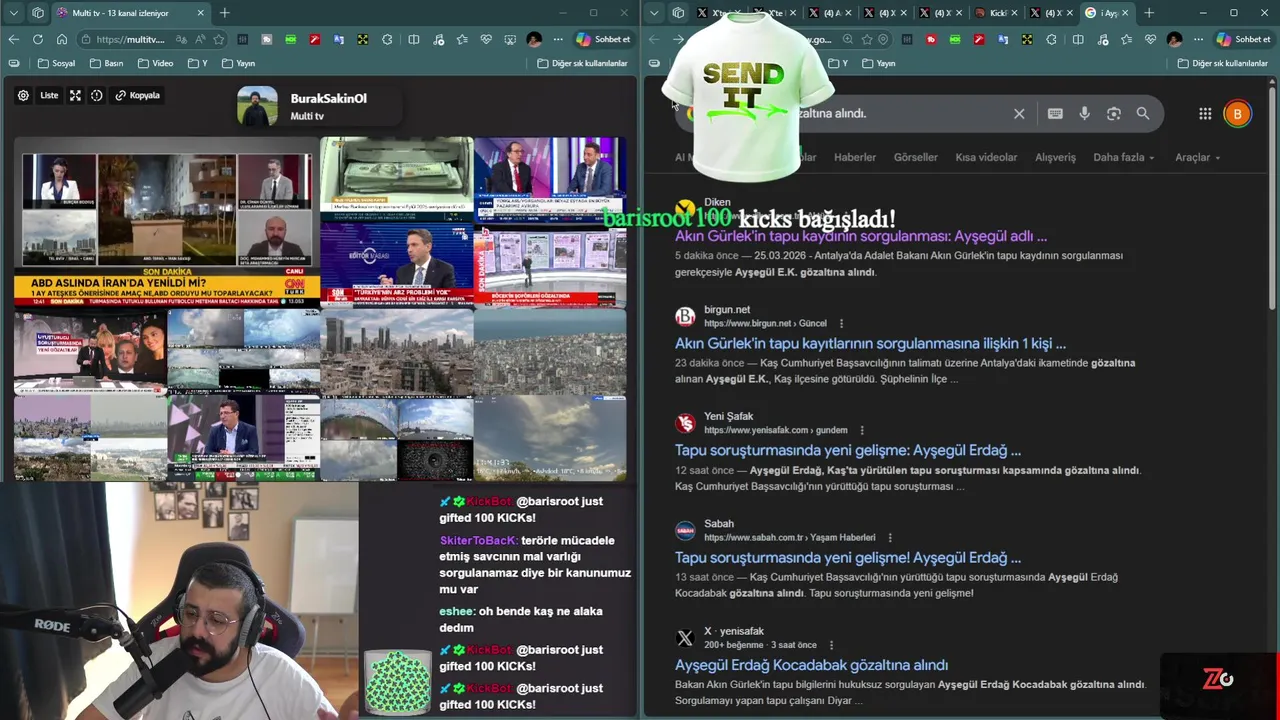The height and width of the screenshot is (720, 1280).
Task: Open screenshot tool icon in Multi tv window
Action: coord(510,39)
